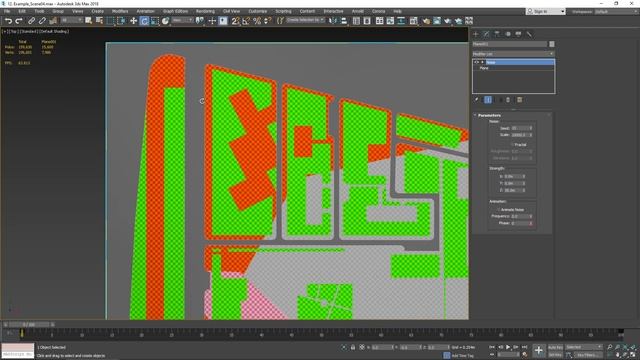Click the large Set Keys plus button
The height and width of the screenshot is (360, 640).
tap(538, 350)
